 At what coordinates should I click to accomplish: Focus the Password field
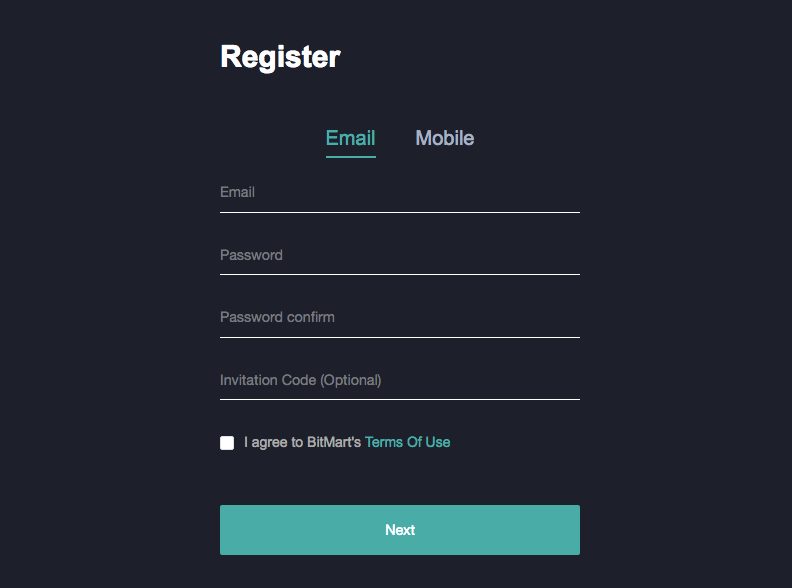pos(399,255)
